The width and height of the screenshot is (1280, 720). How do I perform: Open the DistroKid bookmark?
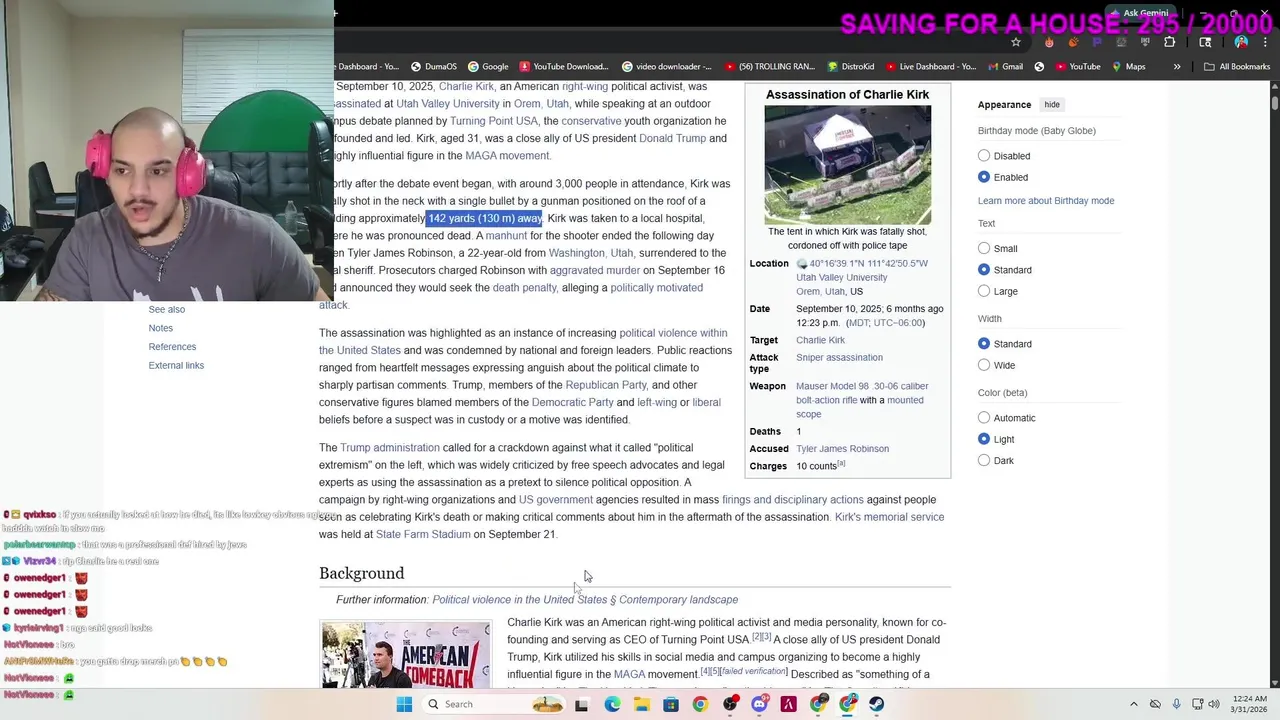[850, 67]
